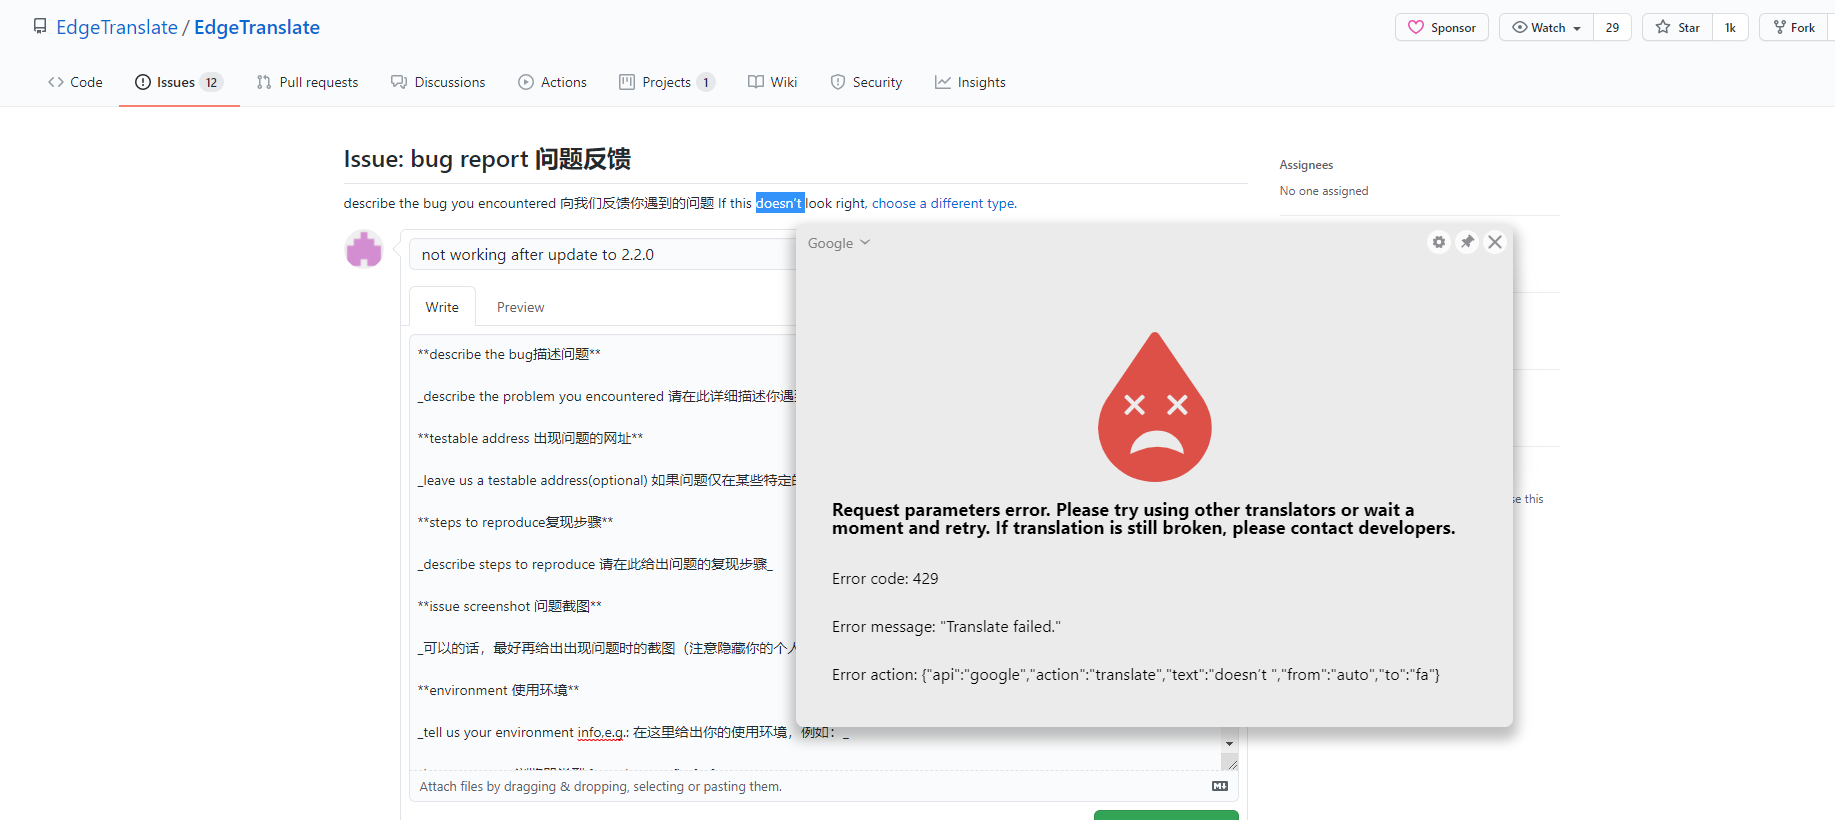Open EdgeTranslate owner link

pyautogui.click(x=117, y=27)
